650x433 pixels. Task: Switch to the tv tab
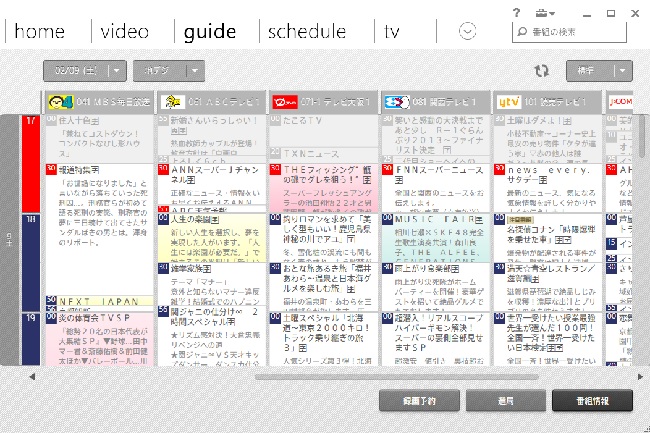tap(392, 31)
